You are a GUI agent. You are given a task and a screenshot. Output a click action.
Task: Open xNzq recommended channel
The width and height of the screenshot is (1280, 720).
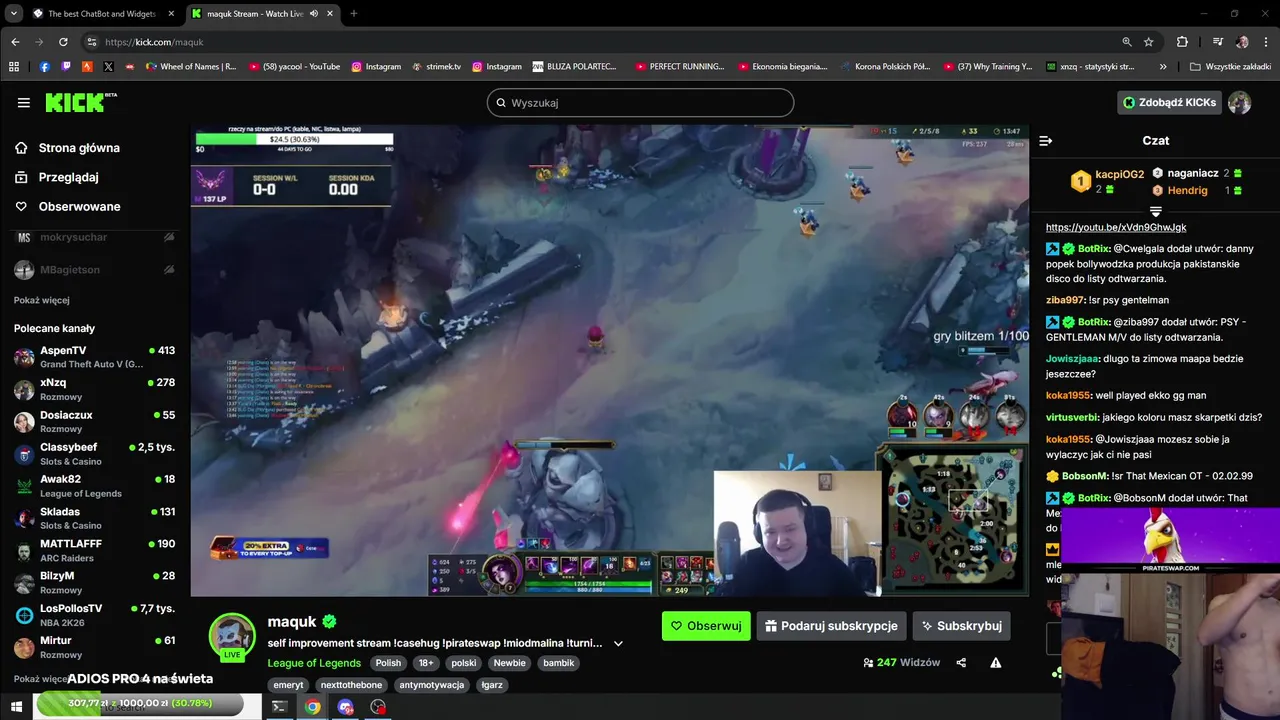coord(95,389)
